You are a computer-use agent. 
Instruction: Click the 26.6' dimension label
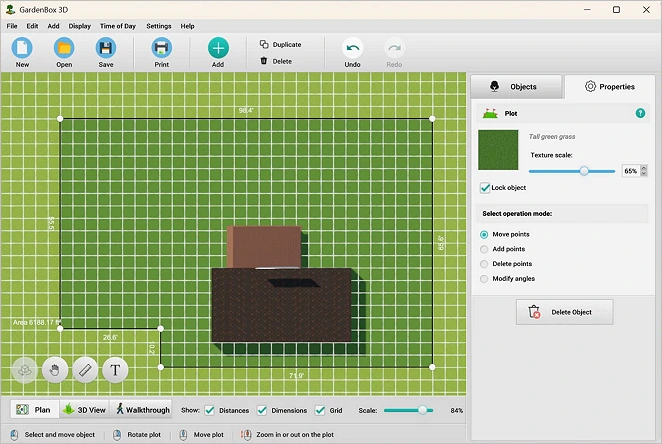point(111,337)
